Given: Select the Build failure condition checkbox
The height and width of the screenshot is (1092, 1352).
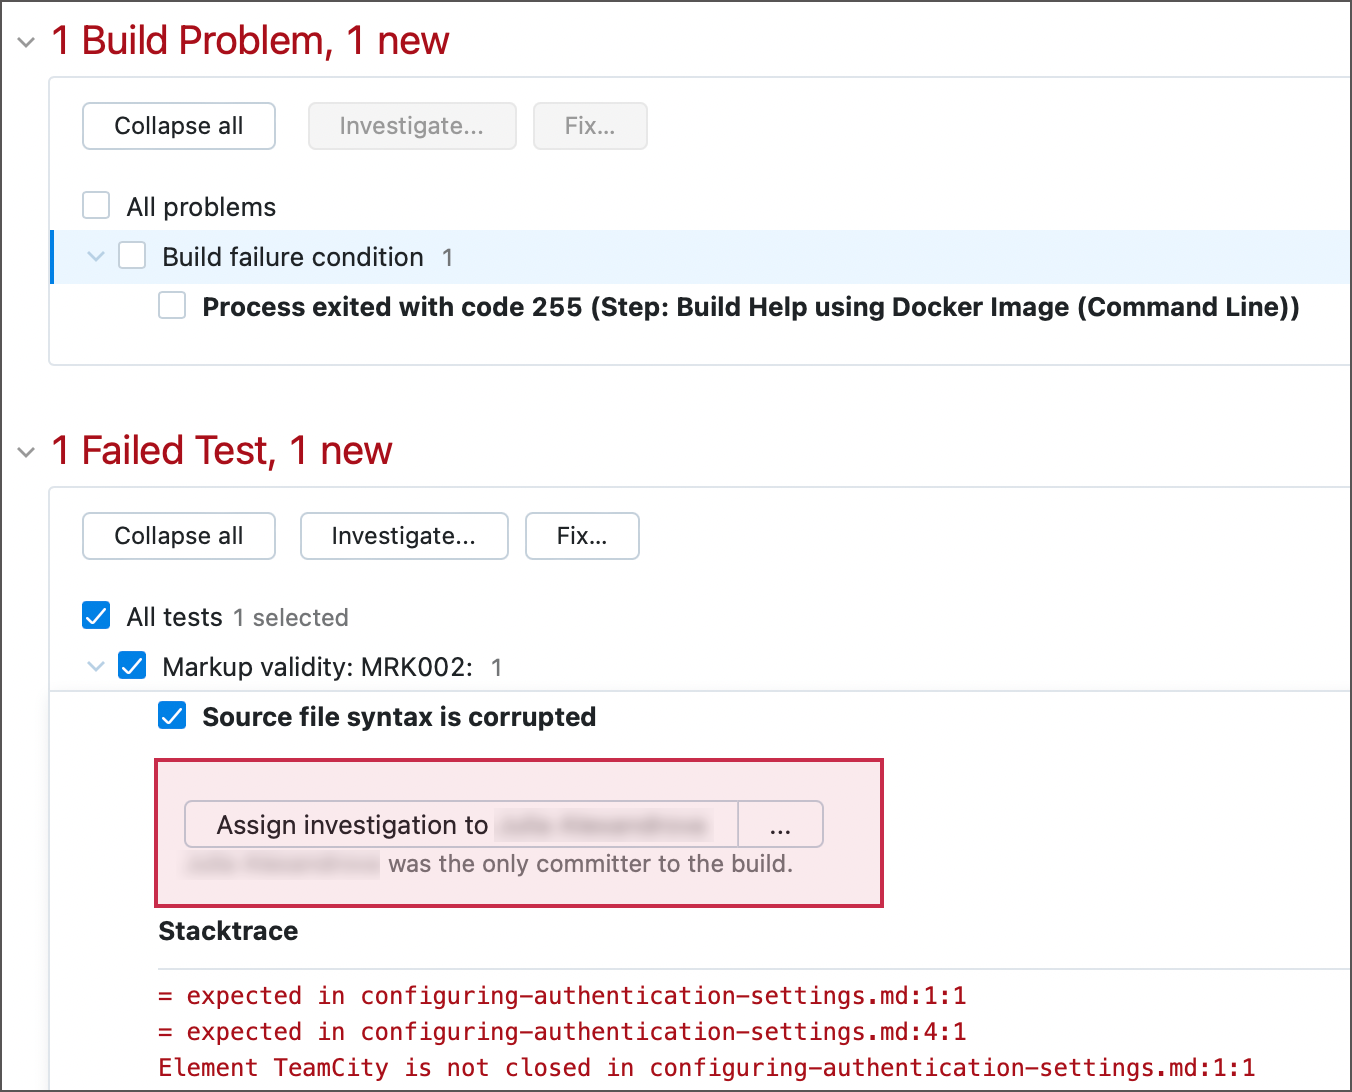Looking at the screenshot, I should [x=132, y=255].
